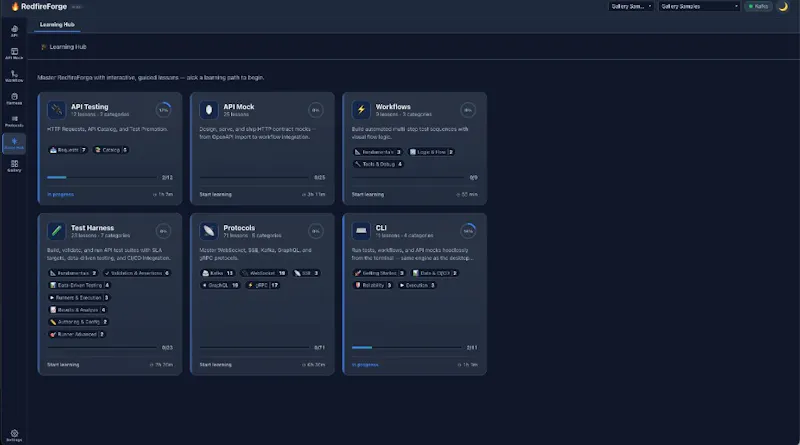Click the CLI card progress bar
The image size is (800, 445).
click(407, 348)
